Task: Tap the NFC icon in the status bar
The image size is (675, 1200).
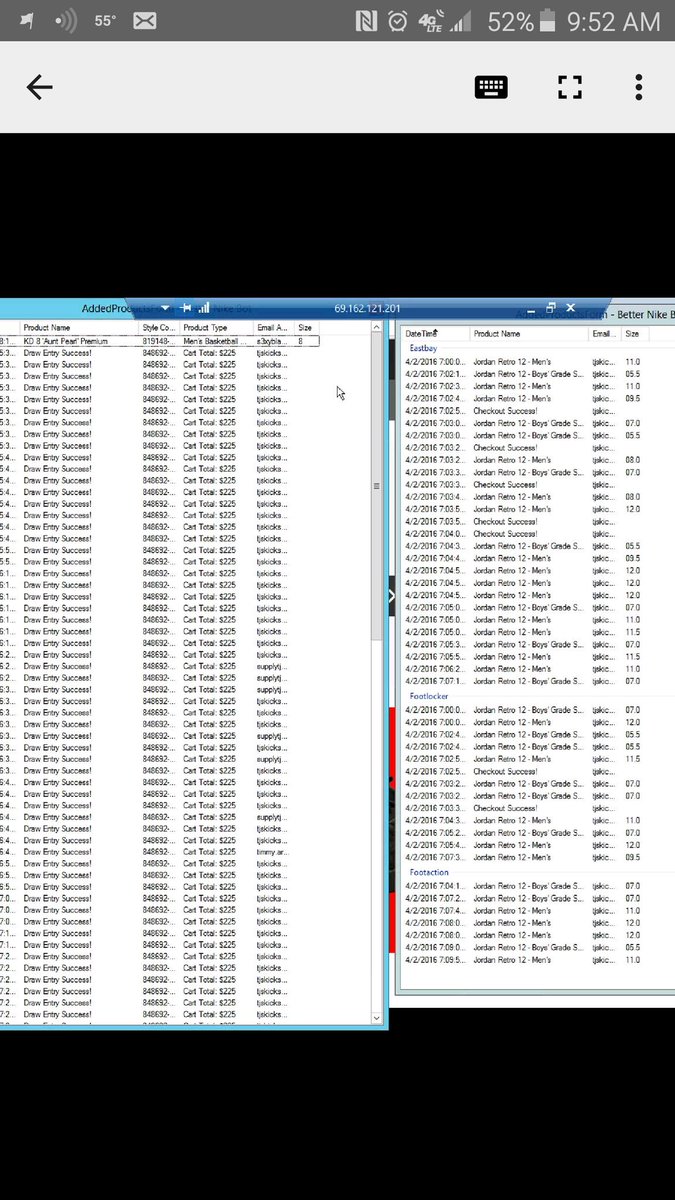Action: point(366,21)
